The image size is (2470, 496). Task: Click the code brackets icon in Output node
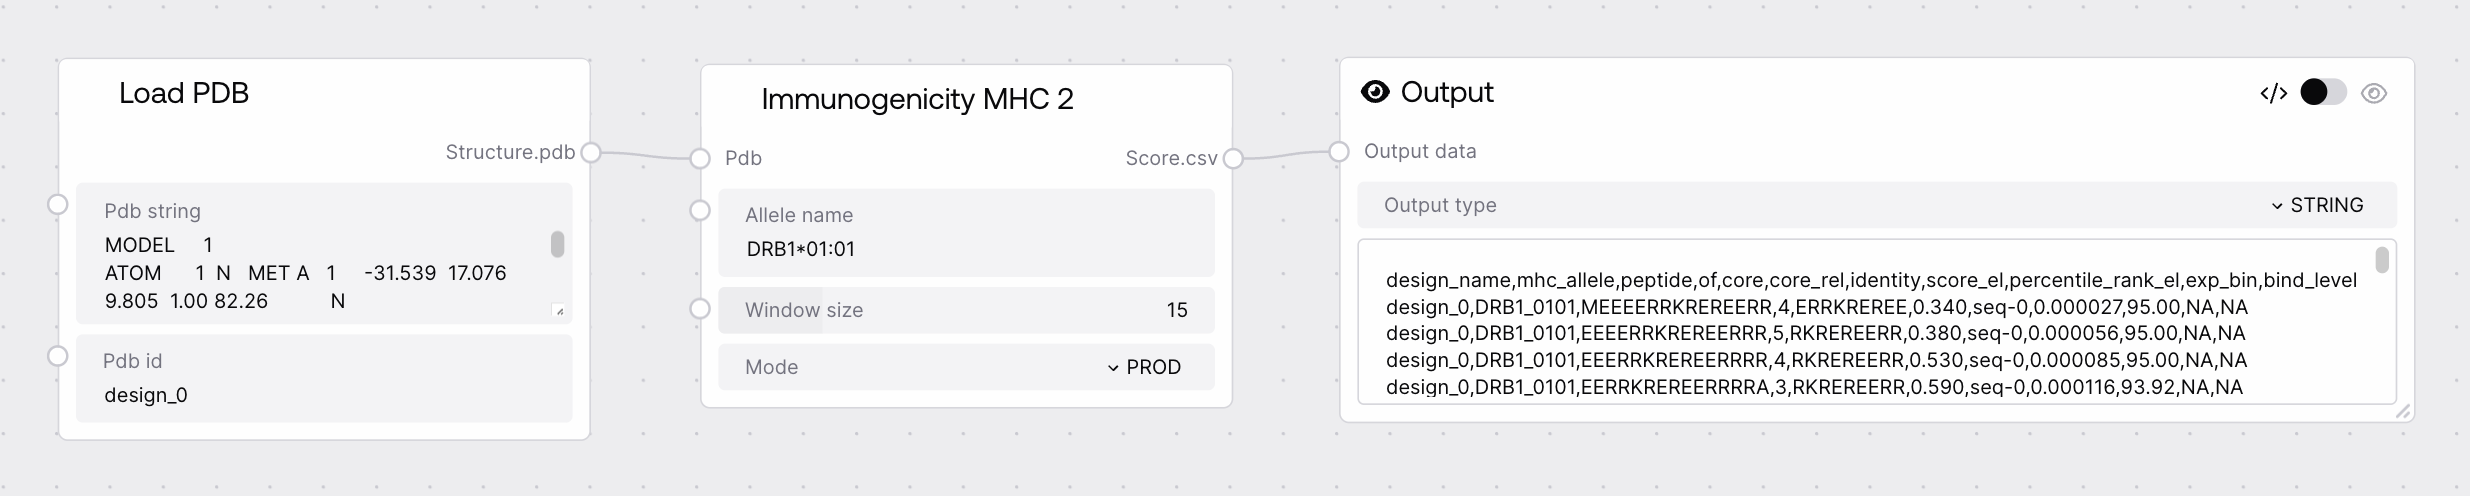click(x=2273, y=93)
